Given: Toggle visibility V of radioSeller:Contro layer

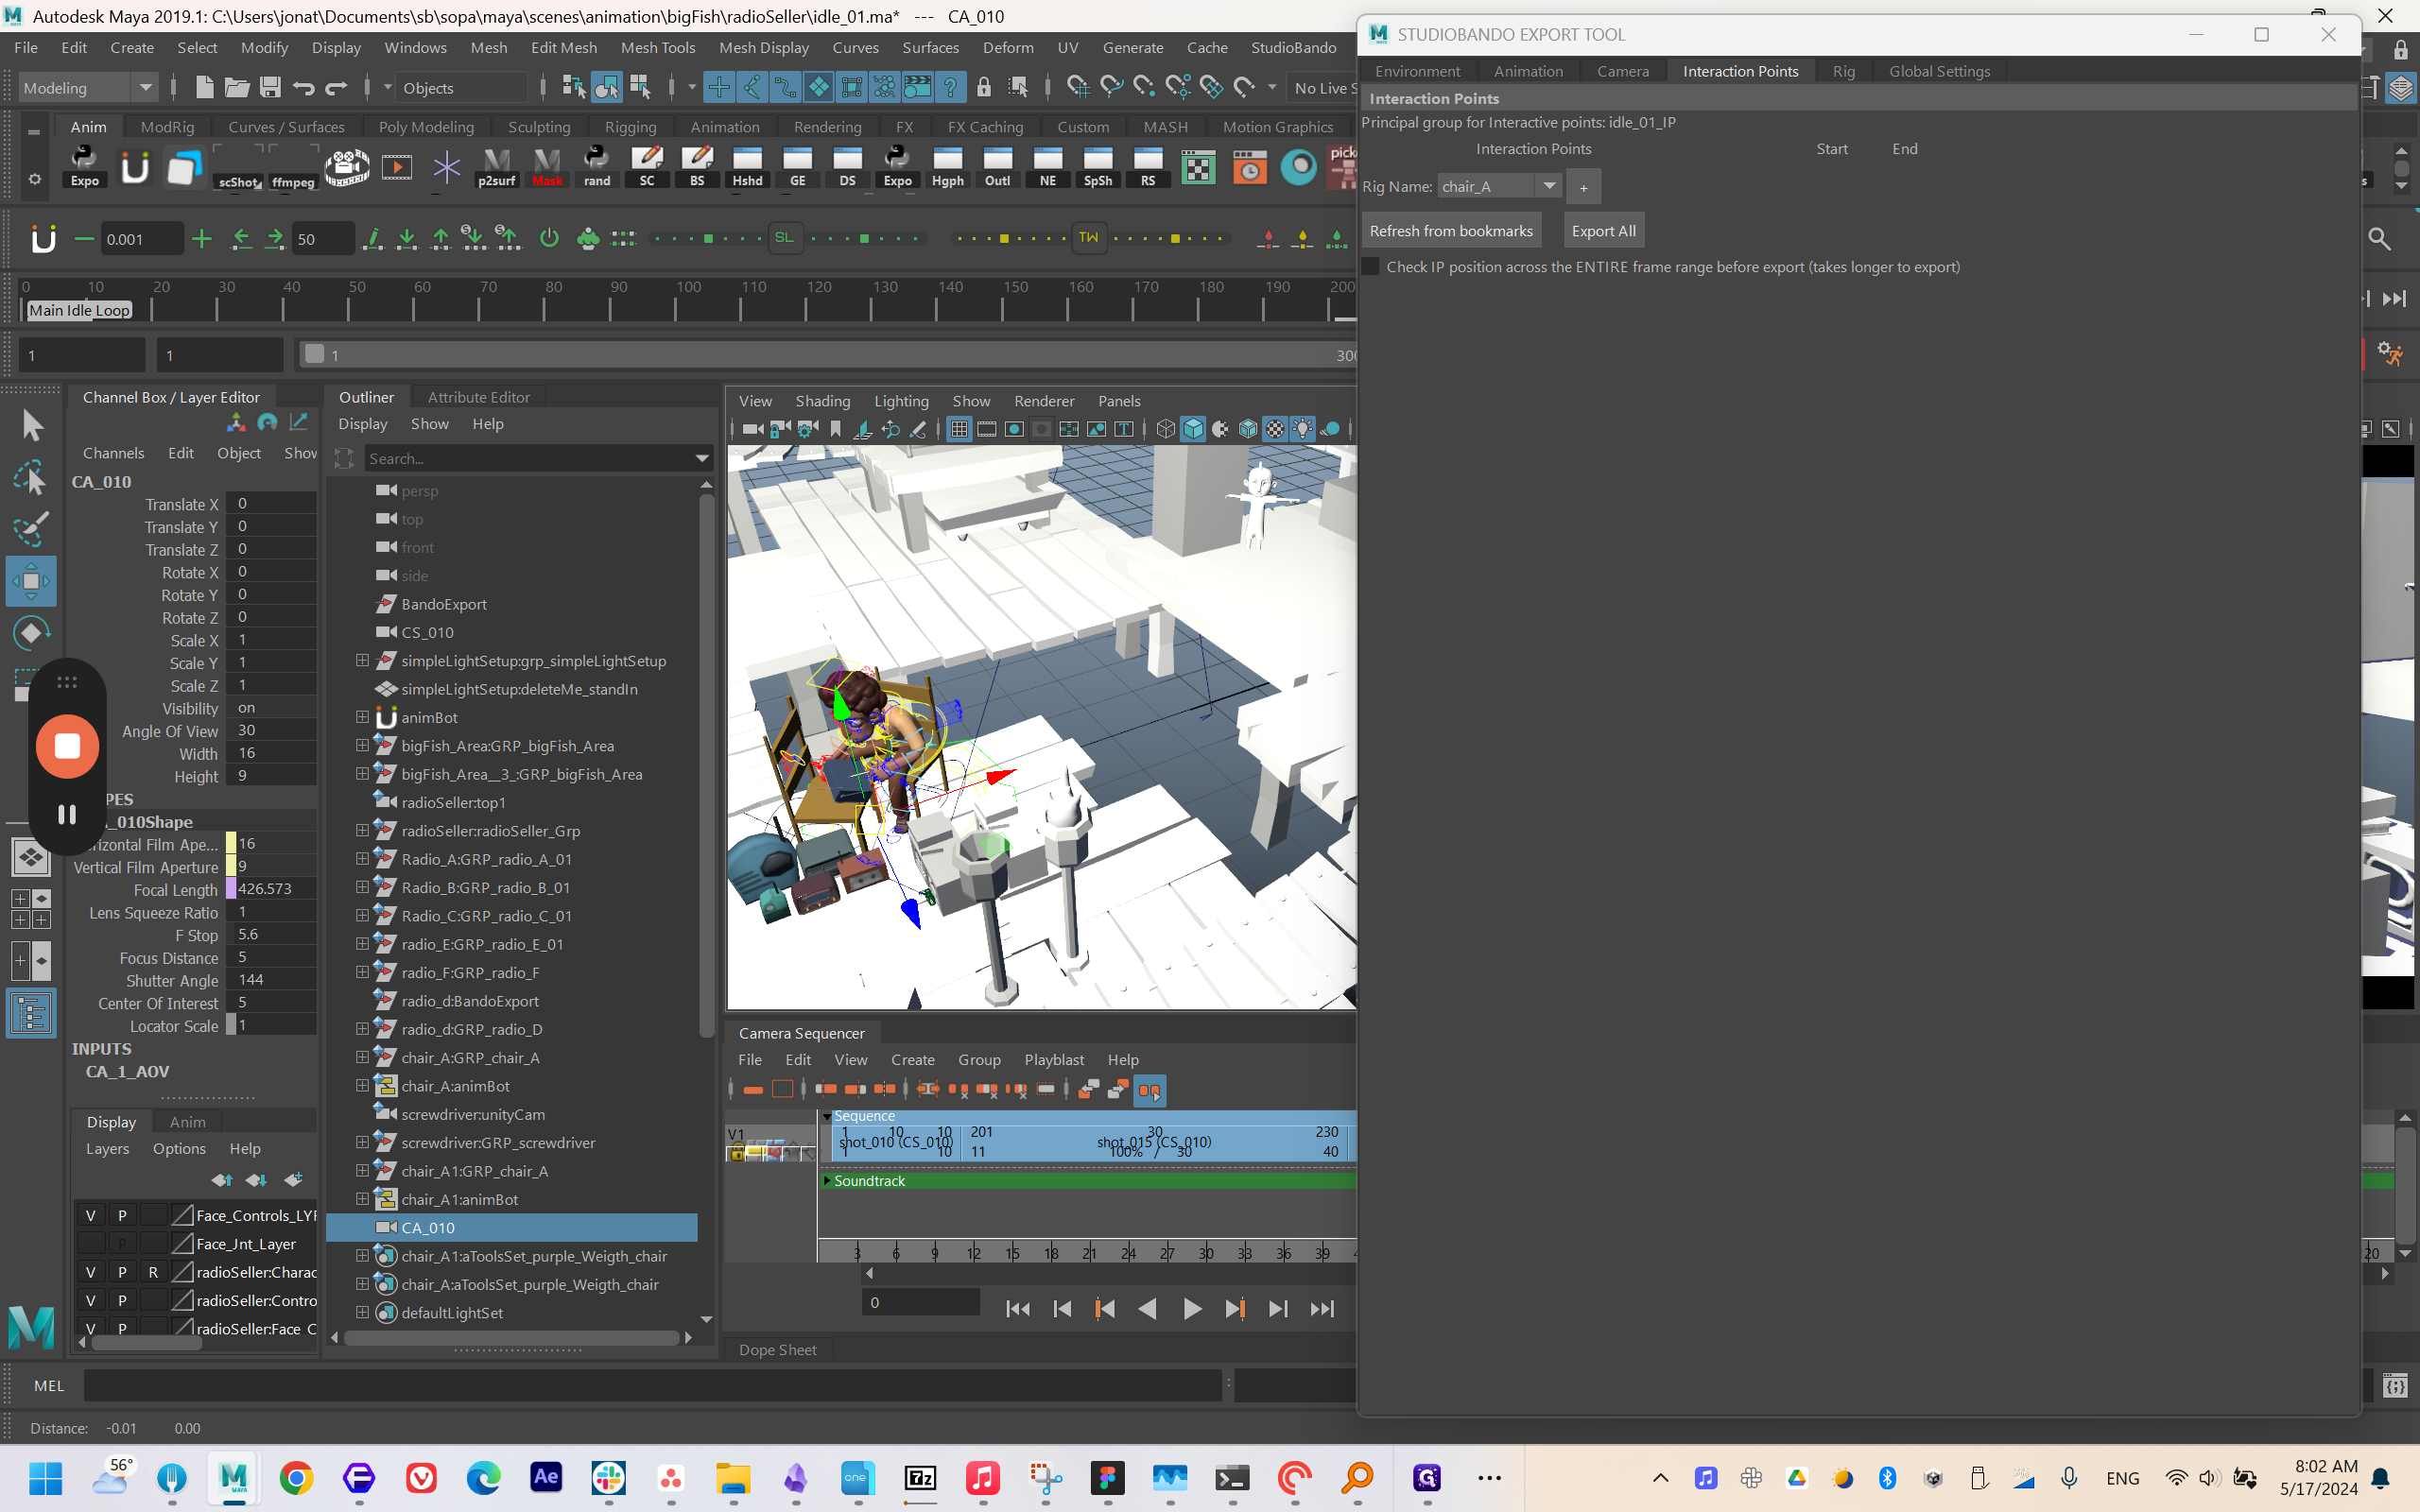Looking at the screenshot, I should (90, 1300).
